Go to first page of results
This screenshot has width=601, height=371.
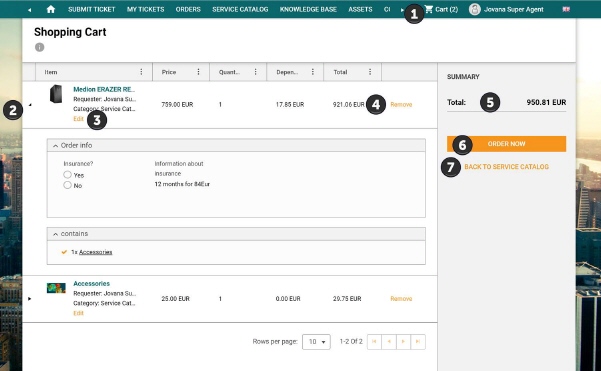click(374, 341)
